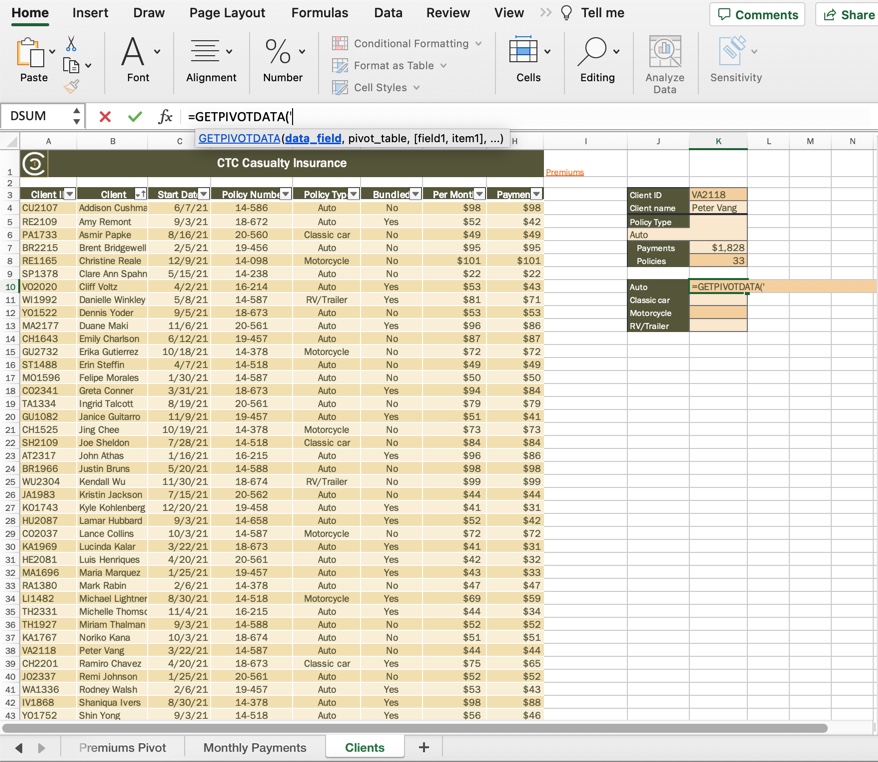Add a new sheet with the plus button
Image resolution: width=878 pixels, height=762 pixels.
(x=425, y=746)
